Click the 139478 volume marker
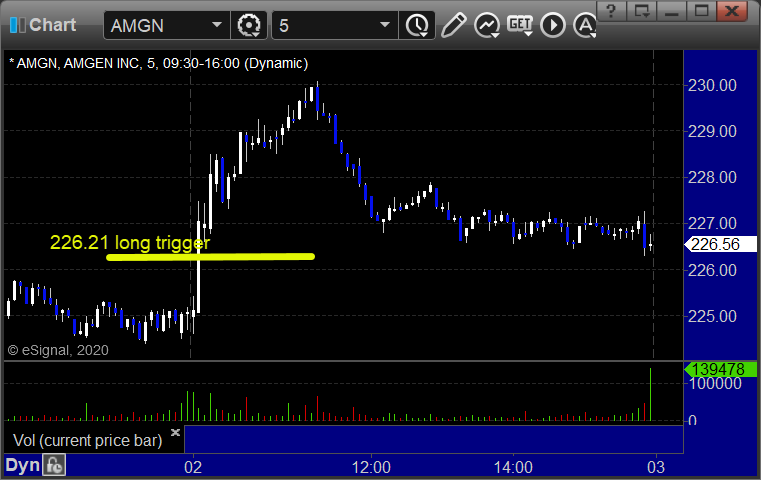The image size is (761, 480). 720,369
